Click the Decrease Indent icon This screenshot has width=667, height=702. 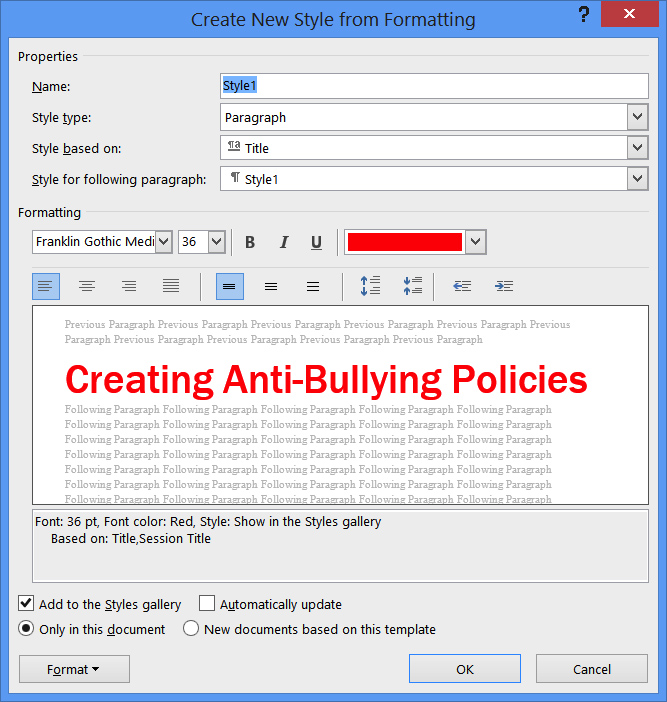462,286
